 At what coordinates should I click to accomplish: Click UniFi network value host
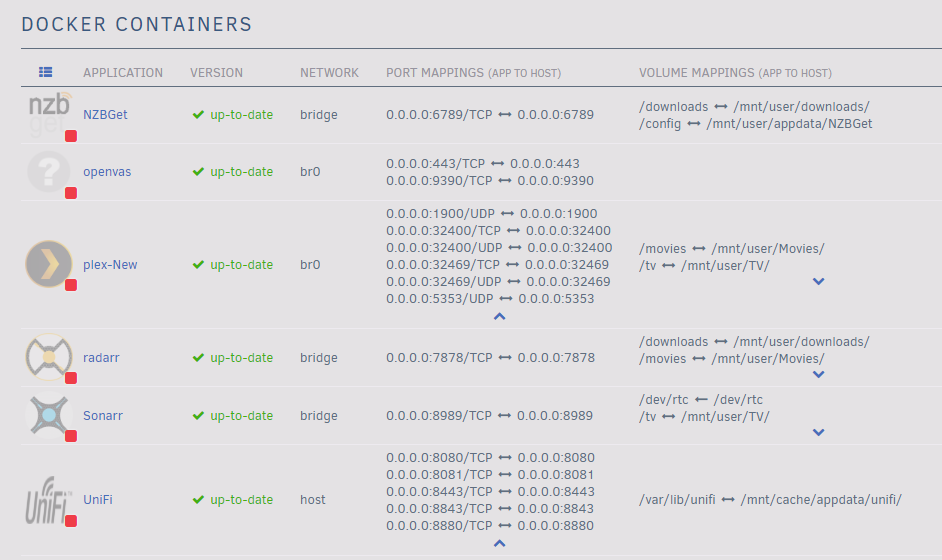tap(312, 499)
